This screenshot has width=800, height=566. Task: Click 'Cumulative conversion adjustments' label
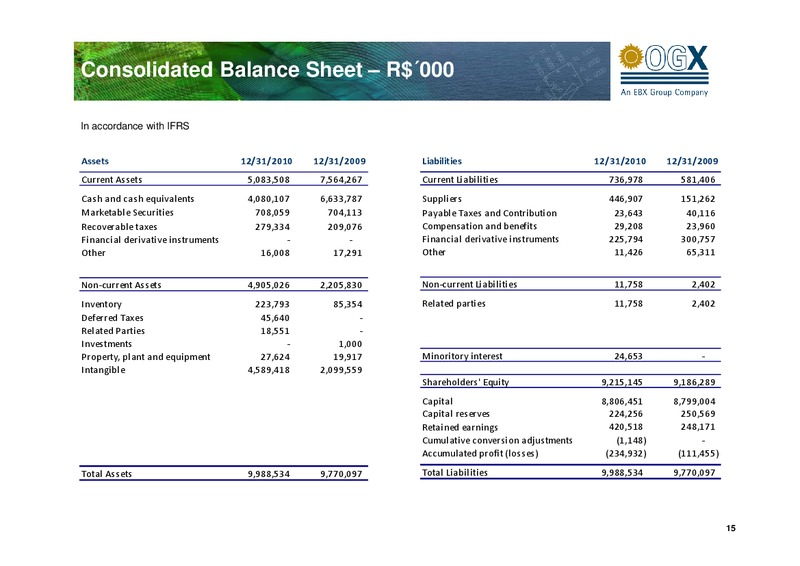tap(497, 440)
